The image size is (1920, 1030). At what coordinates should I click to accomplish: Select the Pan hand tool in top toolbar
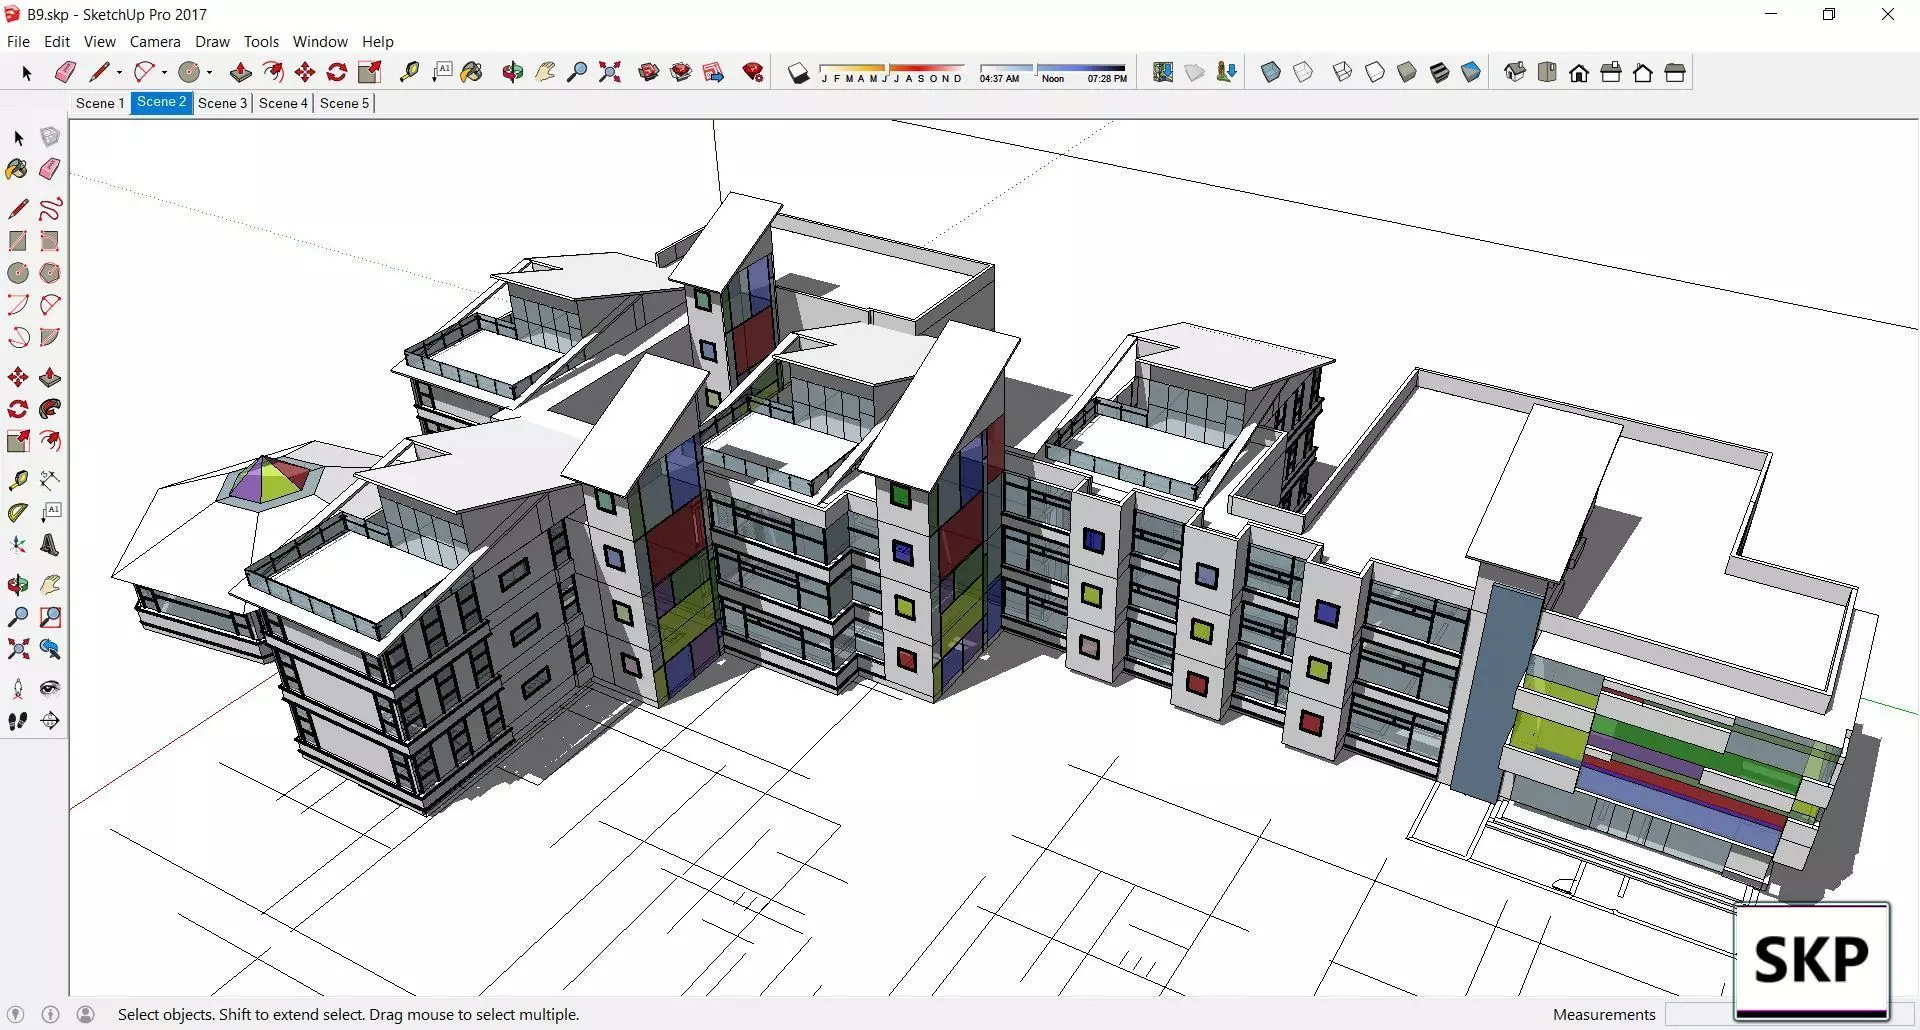tap(545, 72)
